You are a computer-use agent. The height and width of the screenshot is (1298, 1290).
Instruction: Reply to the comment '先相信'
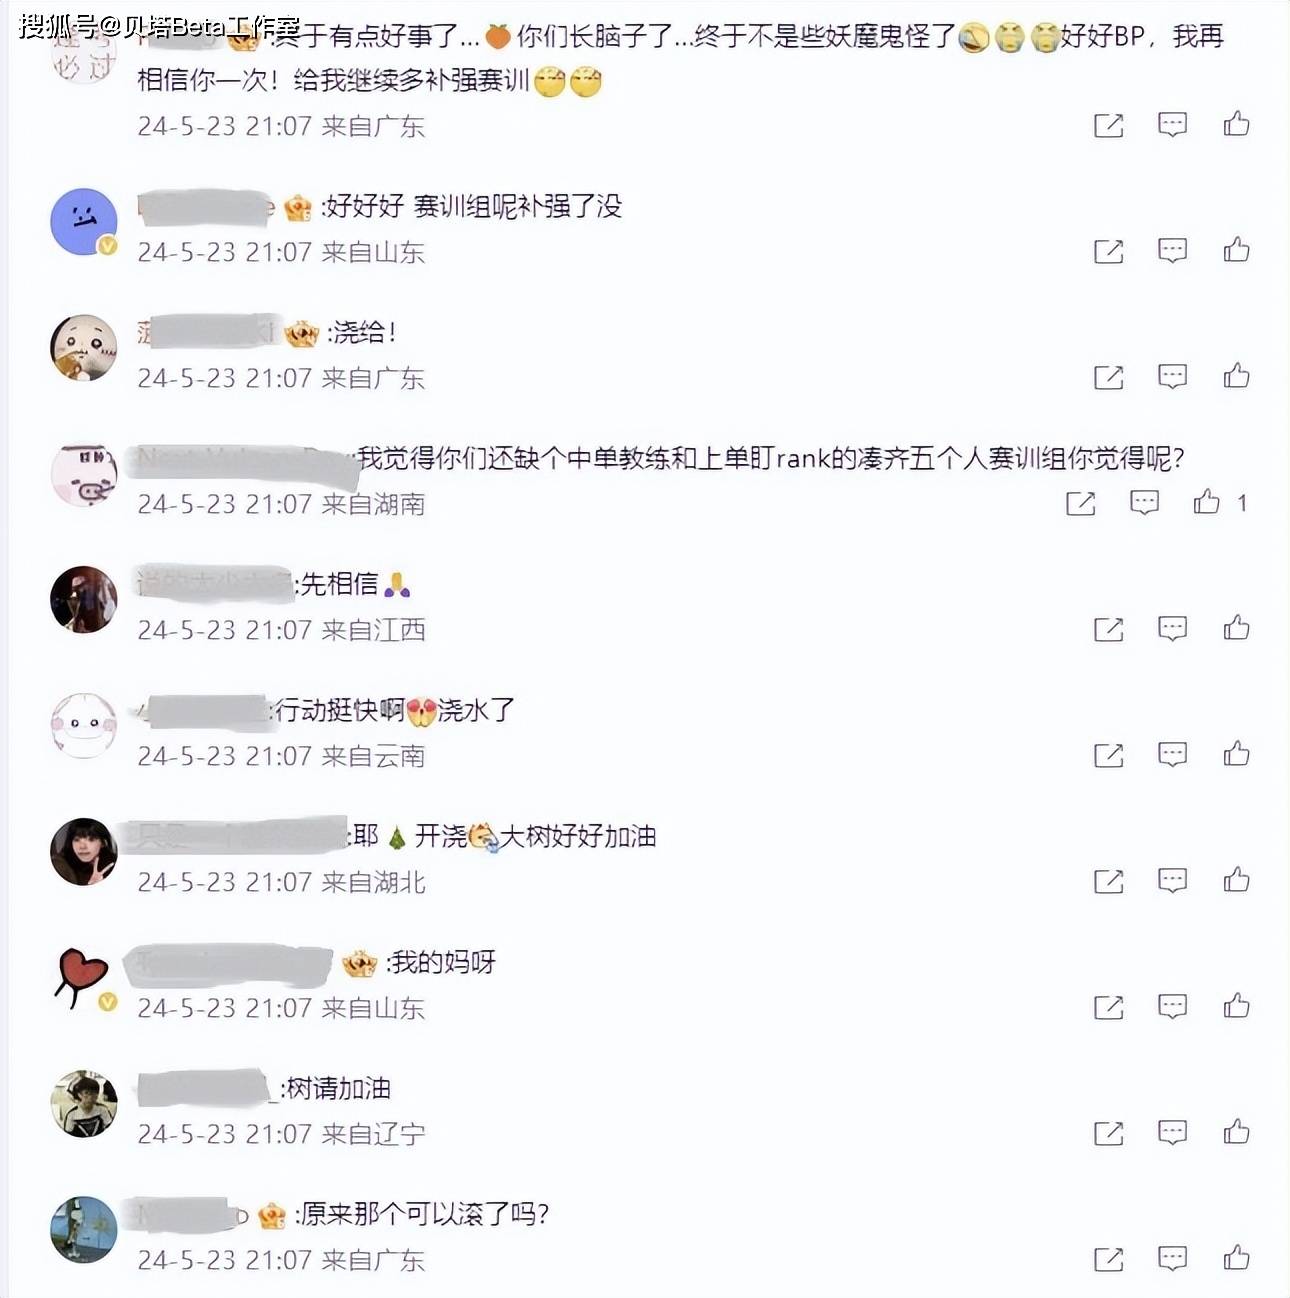point(1172,628)
